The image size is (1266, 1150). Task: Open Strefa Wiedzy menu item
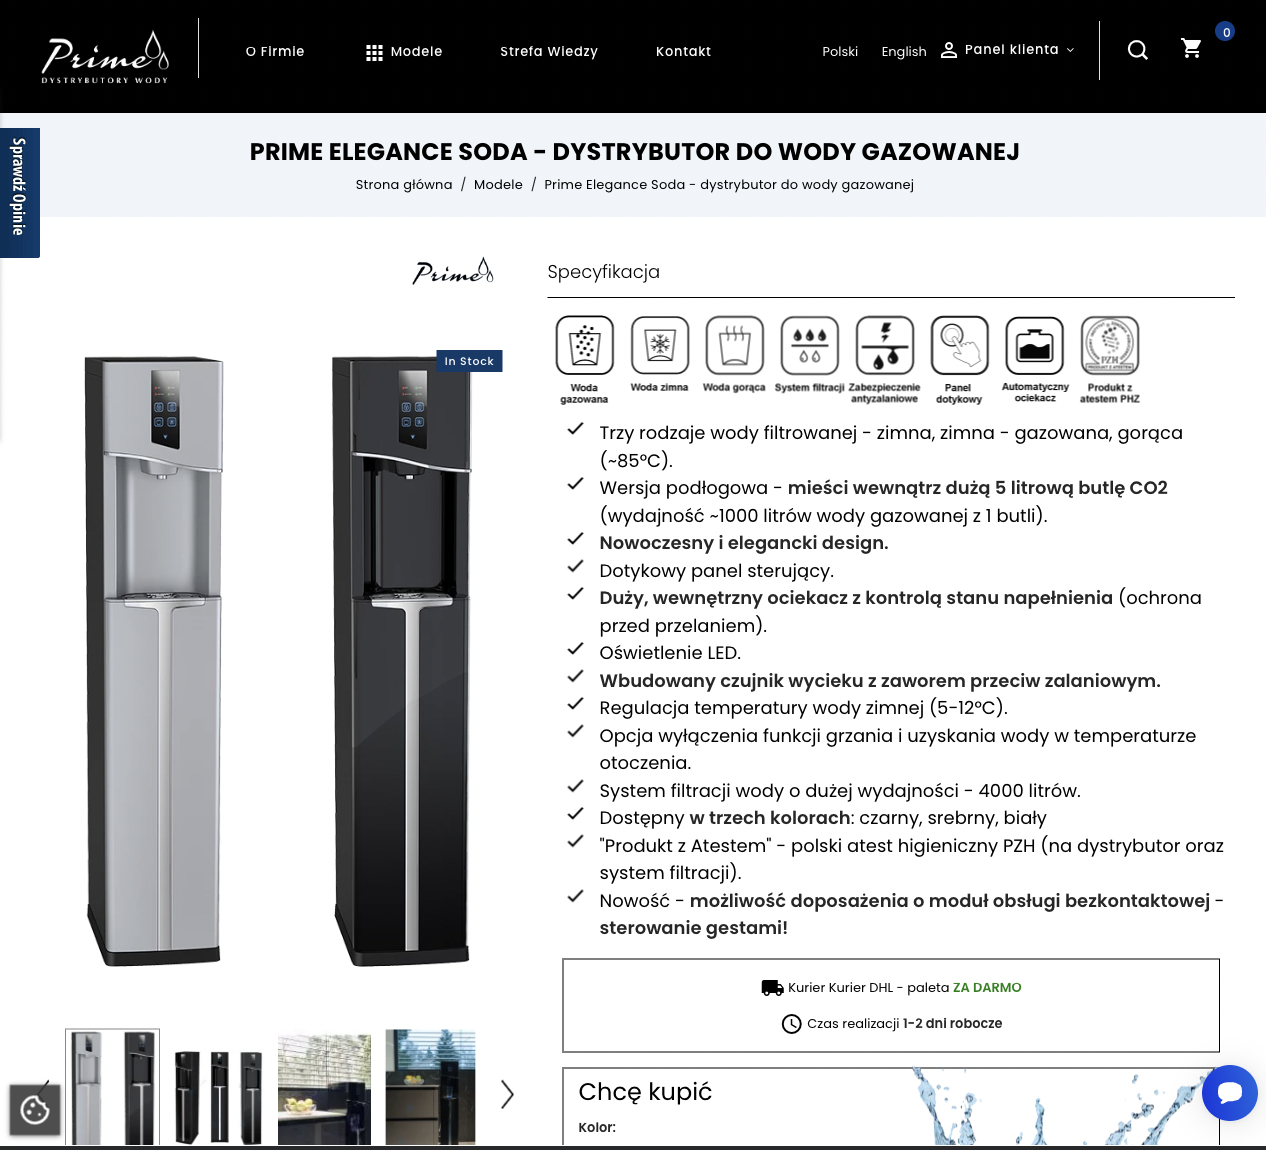549,51
